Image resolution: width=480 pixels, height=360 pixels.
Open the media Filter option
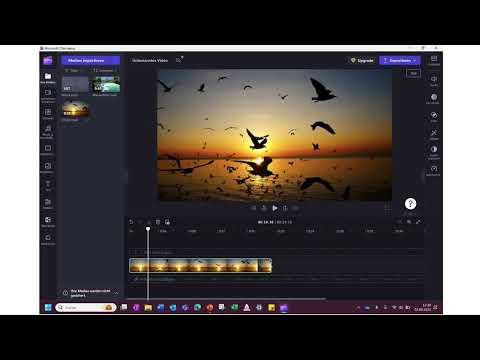(x=72, y=71)
